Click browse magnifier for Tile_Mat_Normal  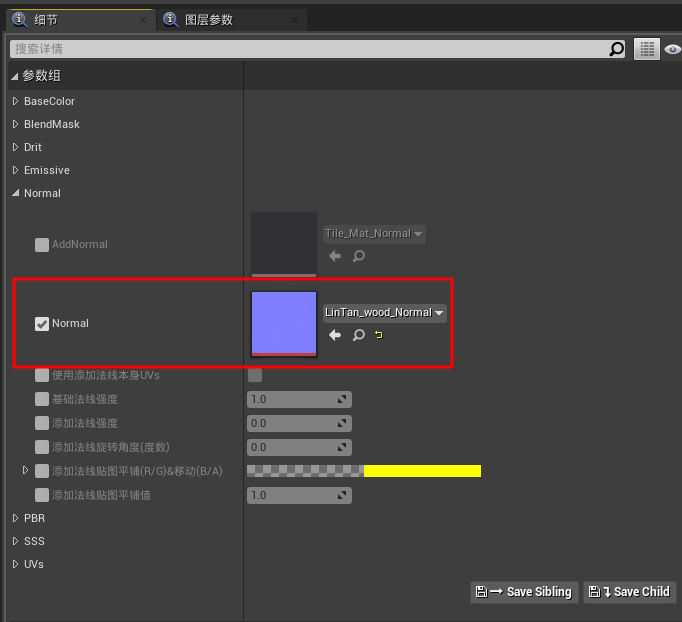coord(358,256)
